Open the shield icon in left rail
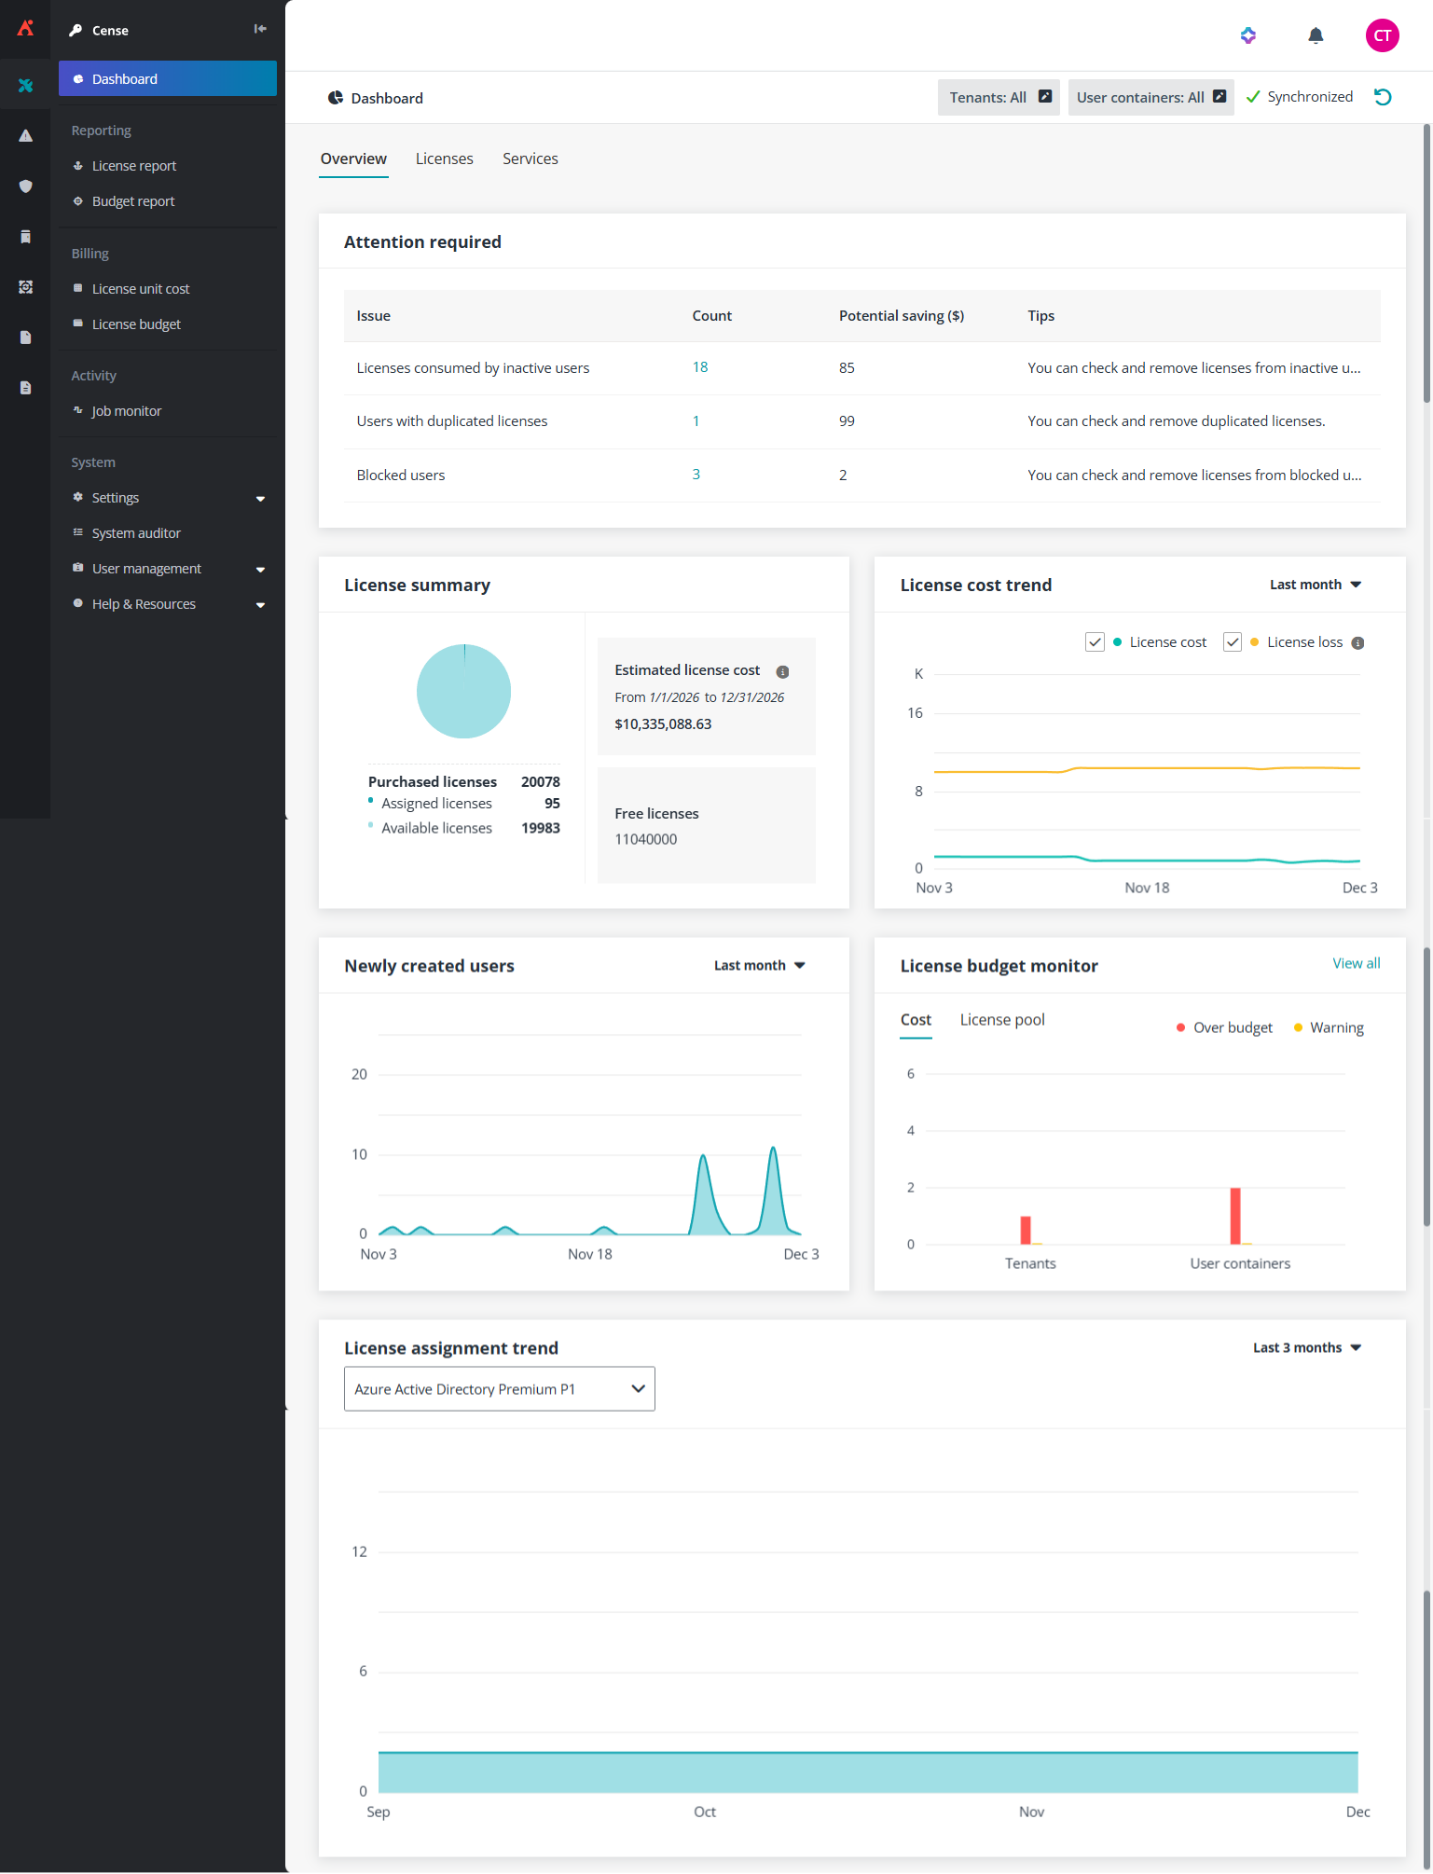 pos(26,186)
